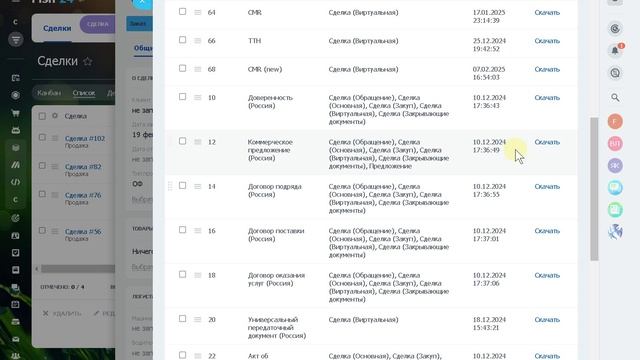Click template name Договор подряда (Россия)

(x=274, y=190)
